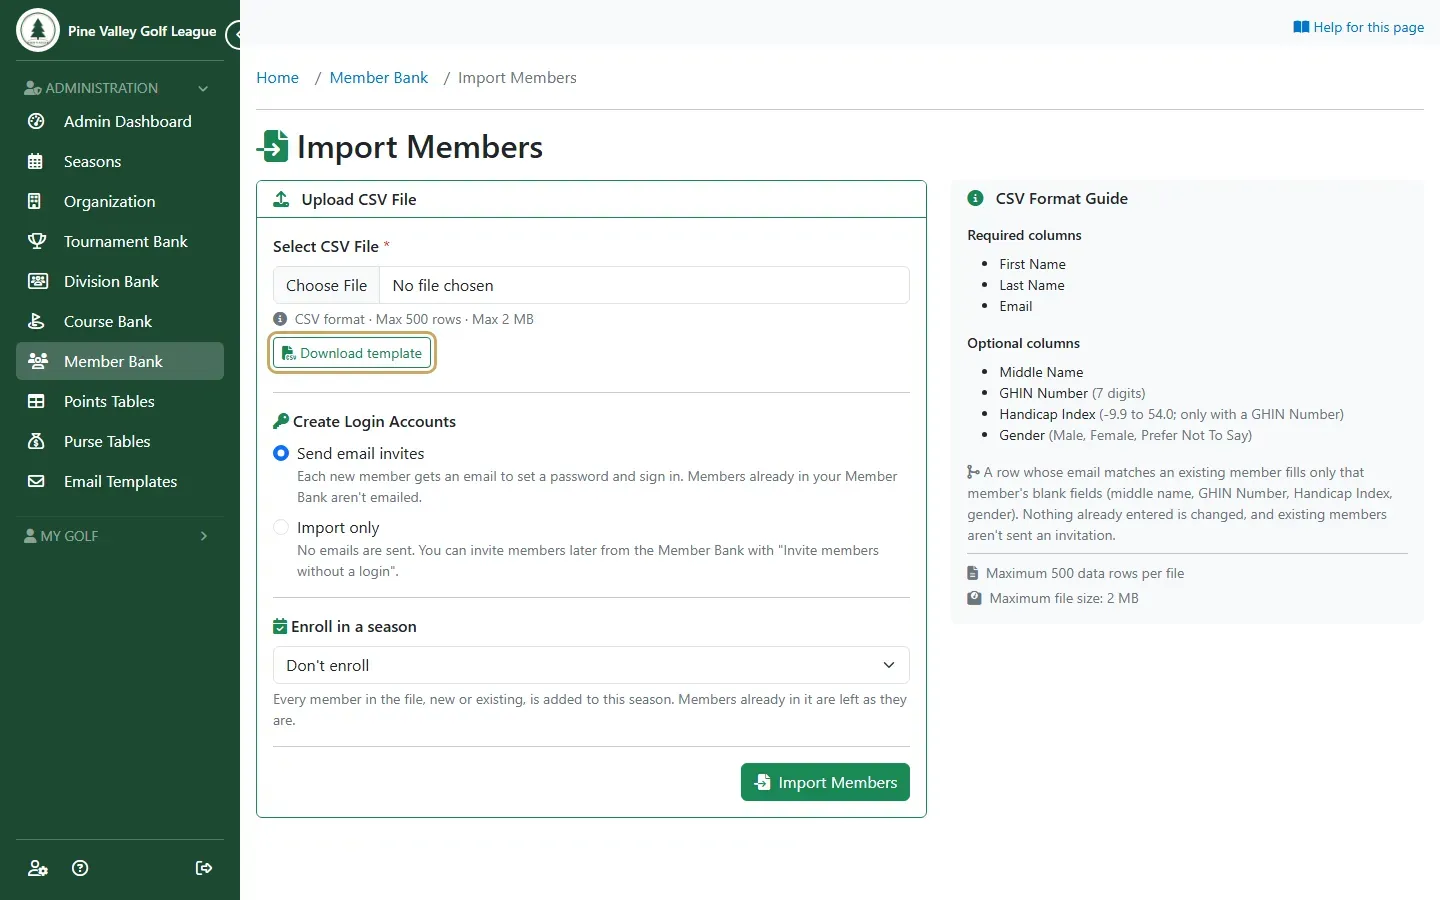Screen dimensions: 1440x900
Task: Click the Choose File button
Action: point(327,285)
